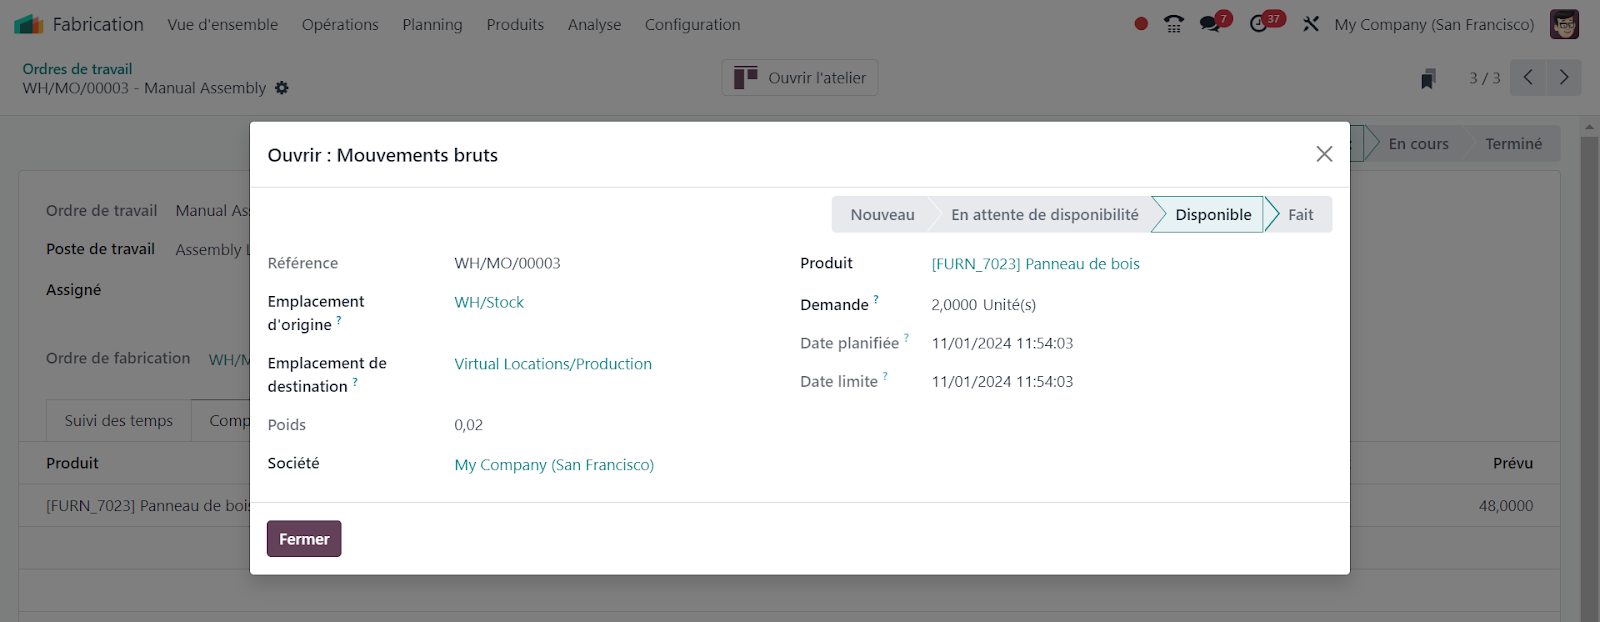Image resolution: width=1600 pixels, height=622 pixels.
Task: Switch to the Suivi des temps tab
Action: pyautogui.click(x=118, y=421)
